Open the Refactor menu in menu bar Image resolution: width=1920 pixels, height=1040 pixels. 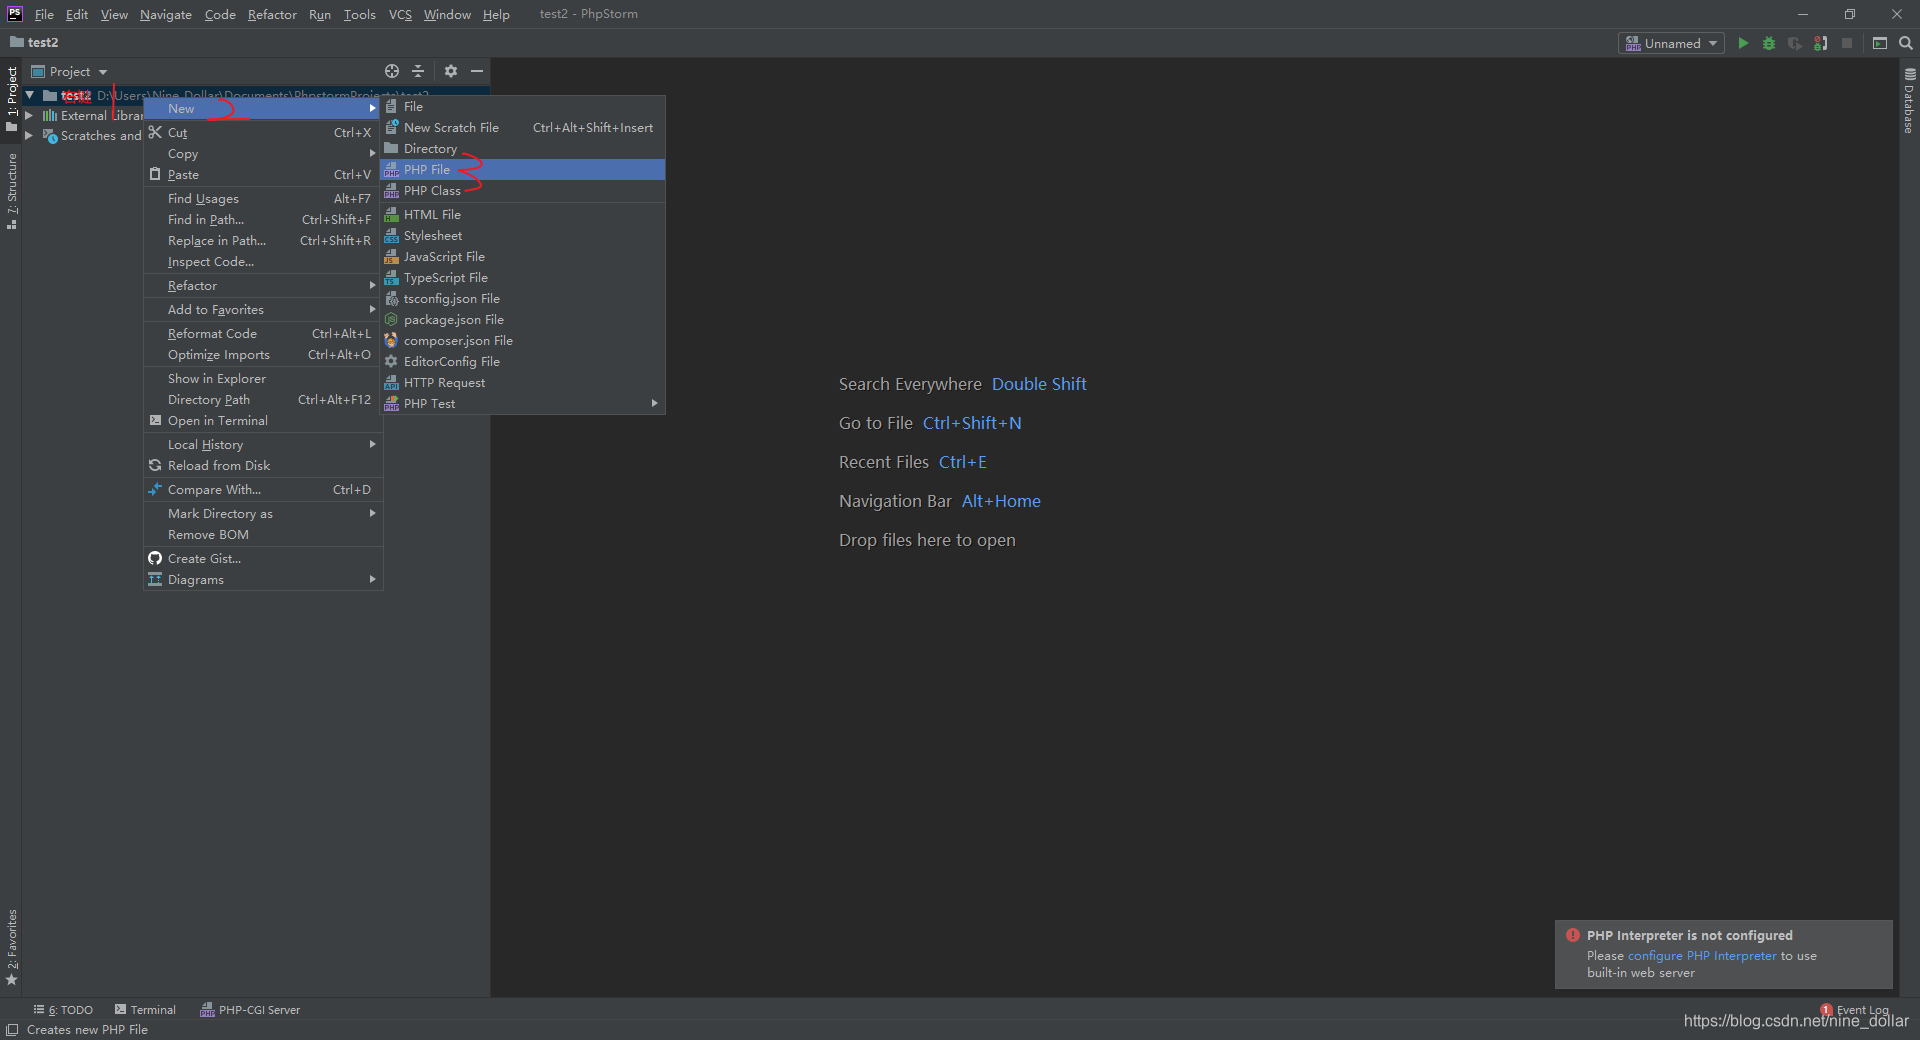[272, 14]
